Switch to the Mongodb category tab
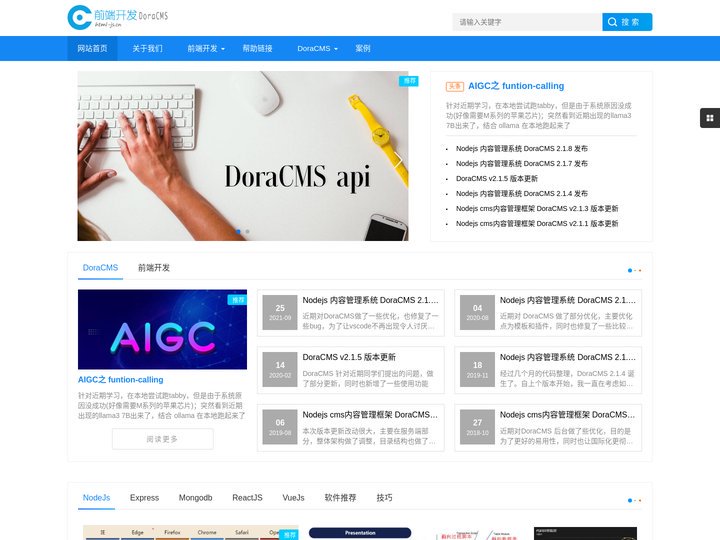 tap(195, 498)
